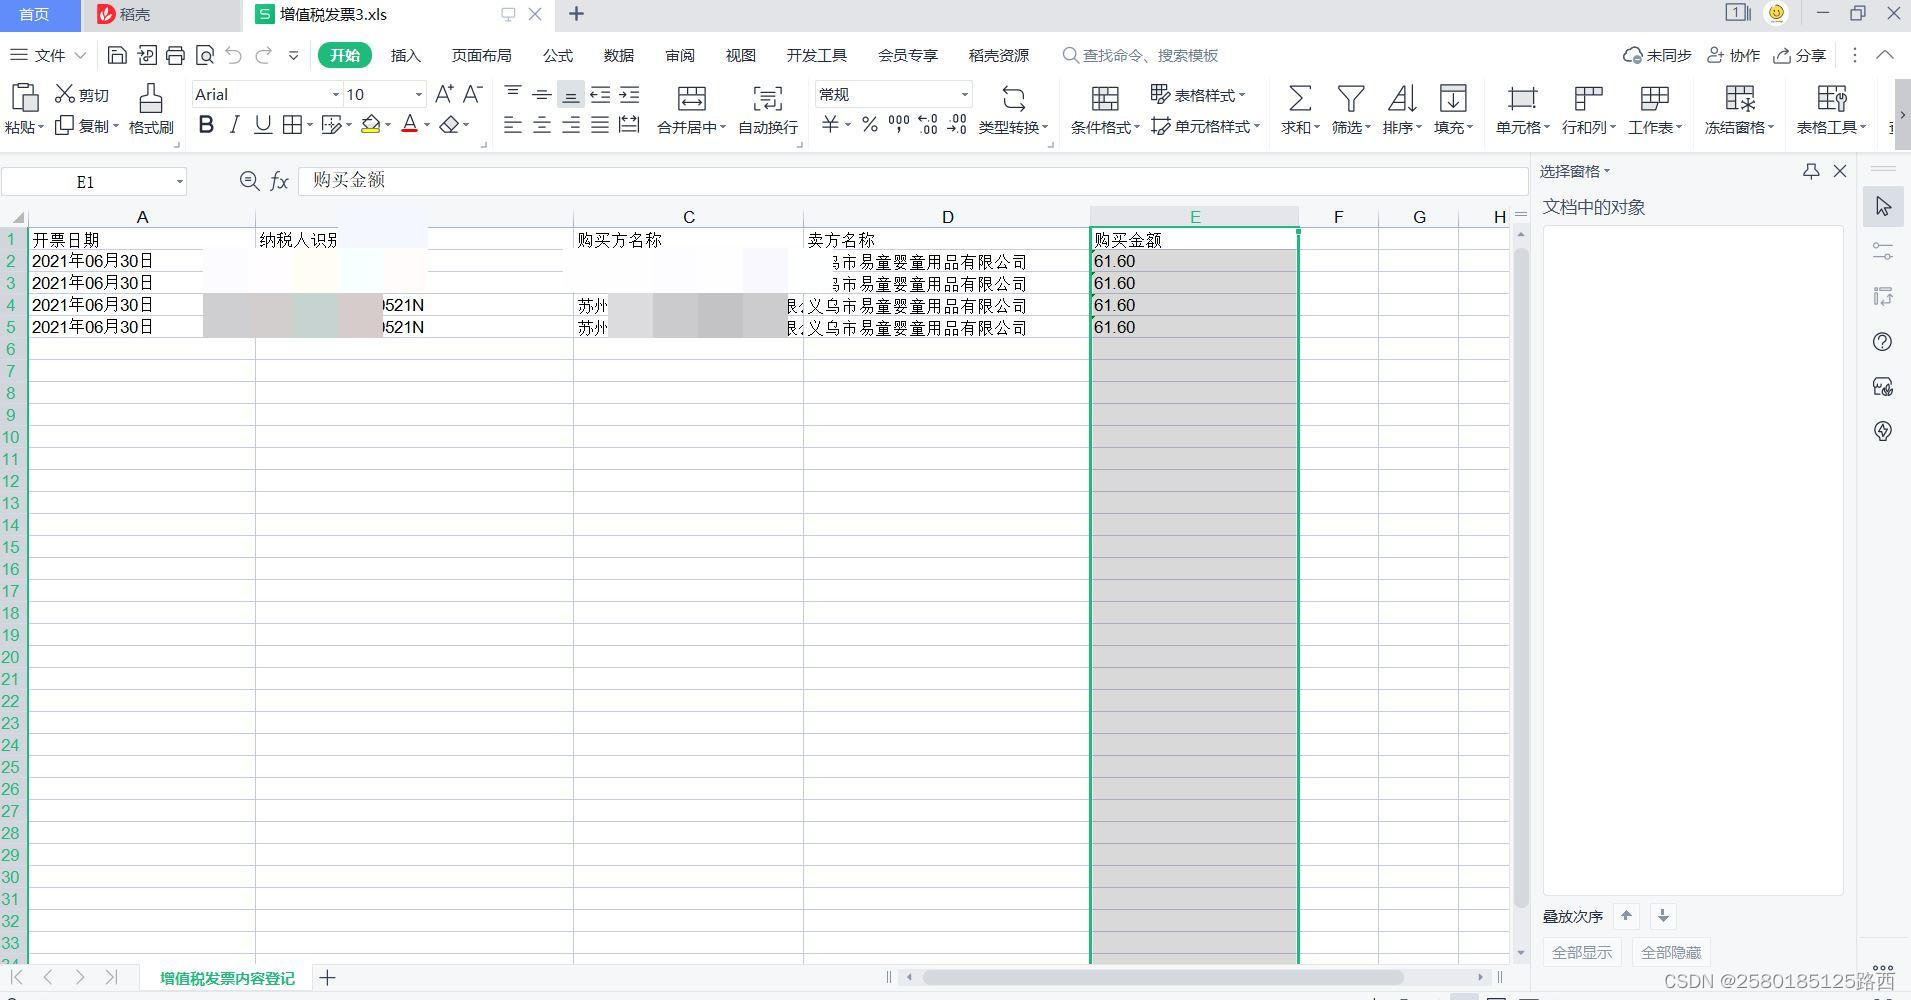Switch to the 公式 ribbon tab

click(558, 55)
